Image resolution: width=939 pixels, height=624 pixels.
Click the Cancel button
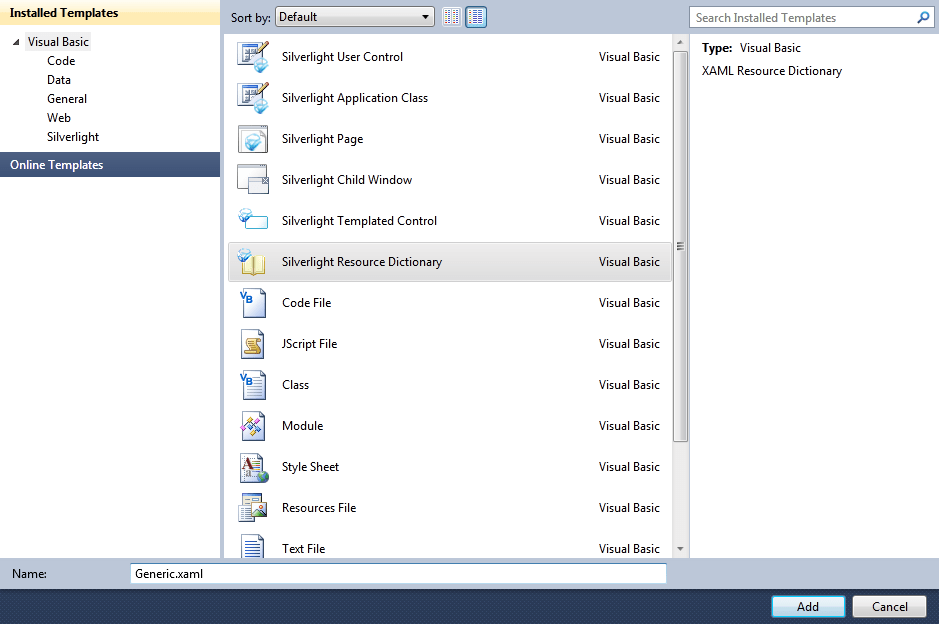889,606
